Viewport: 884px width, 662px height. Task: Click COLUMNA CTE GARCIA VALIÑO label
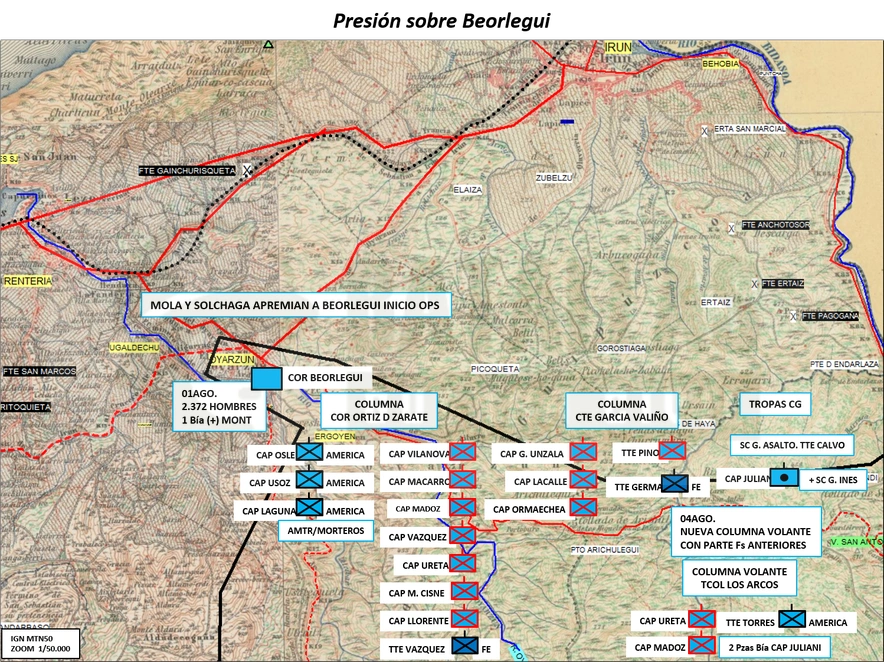[621, 411]
